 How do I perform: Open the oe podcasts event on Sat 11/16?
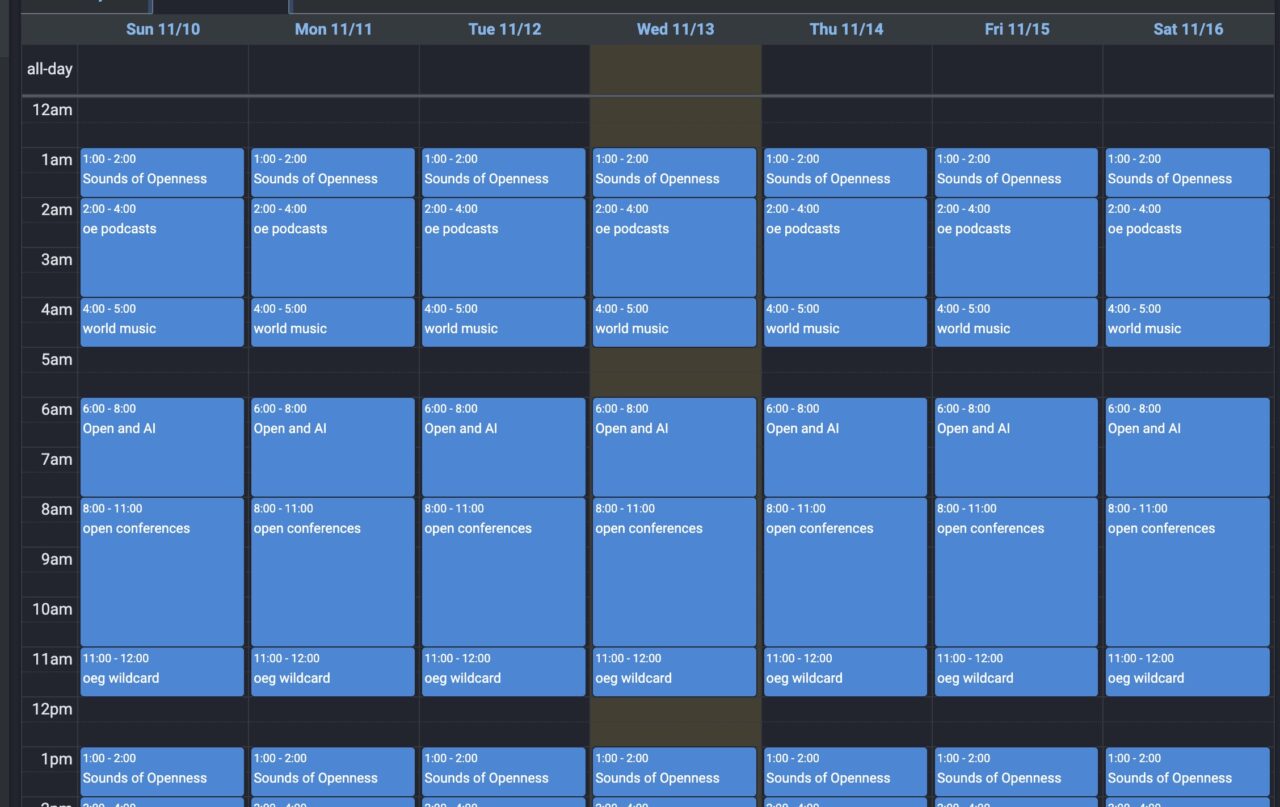1188,247
